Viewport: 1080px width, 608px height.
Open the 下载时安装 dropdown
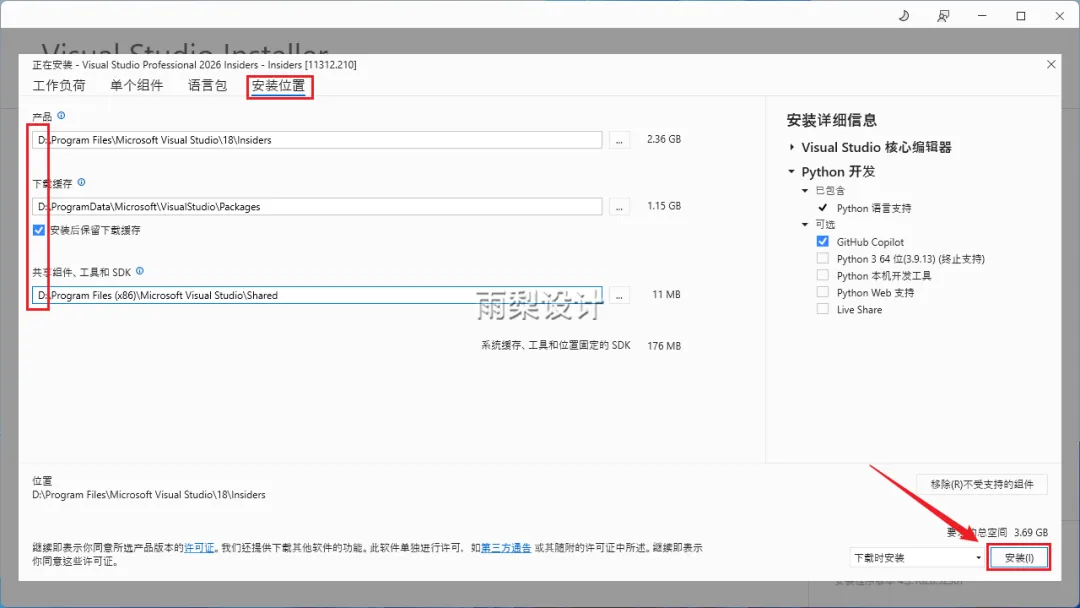pos(917,558)
